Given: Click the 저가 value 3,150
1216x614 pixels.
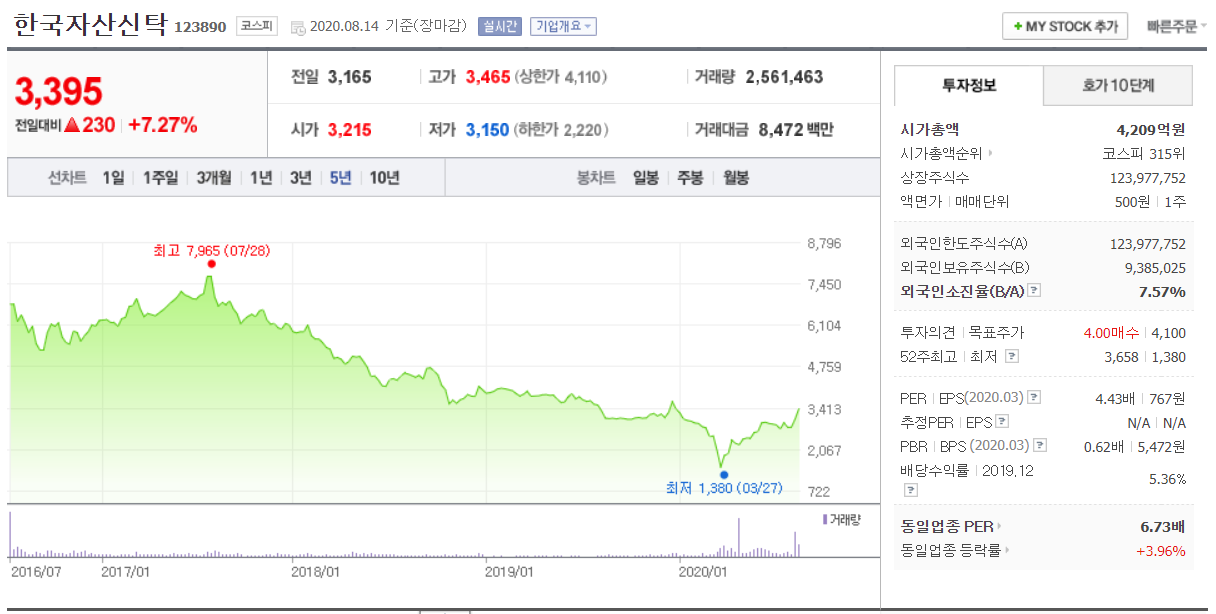Looking at the screenshot, I should tap(488, 130).
